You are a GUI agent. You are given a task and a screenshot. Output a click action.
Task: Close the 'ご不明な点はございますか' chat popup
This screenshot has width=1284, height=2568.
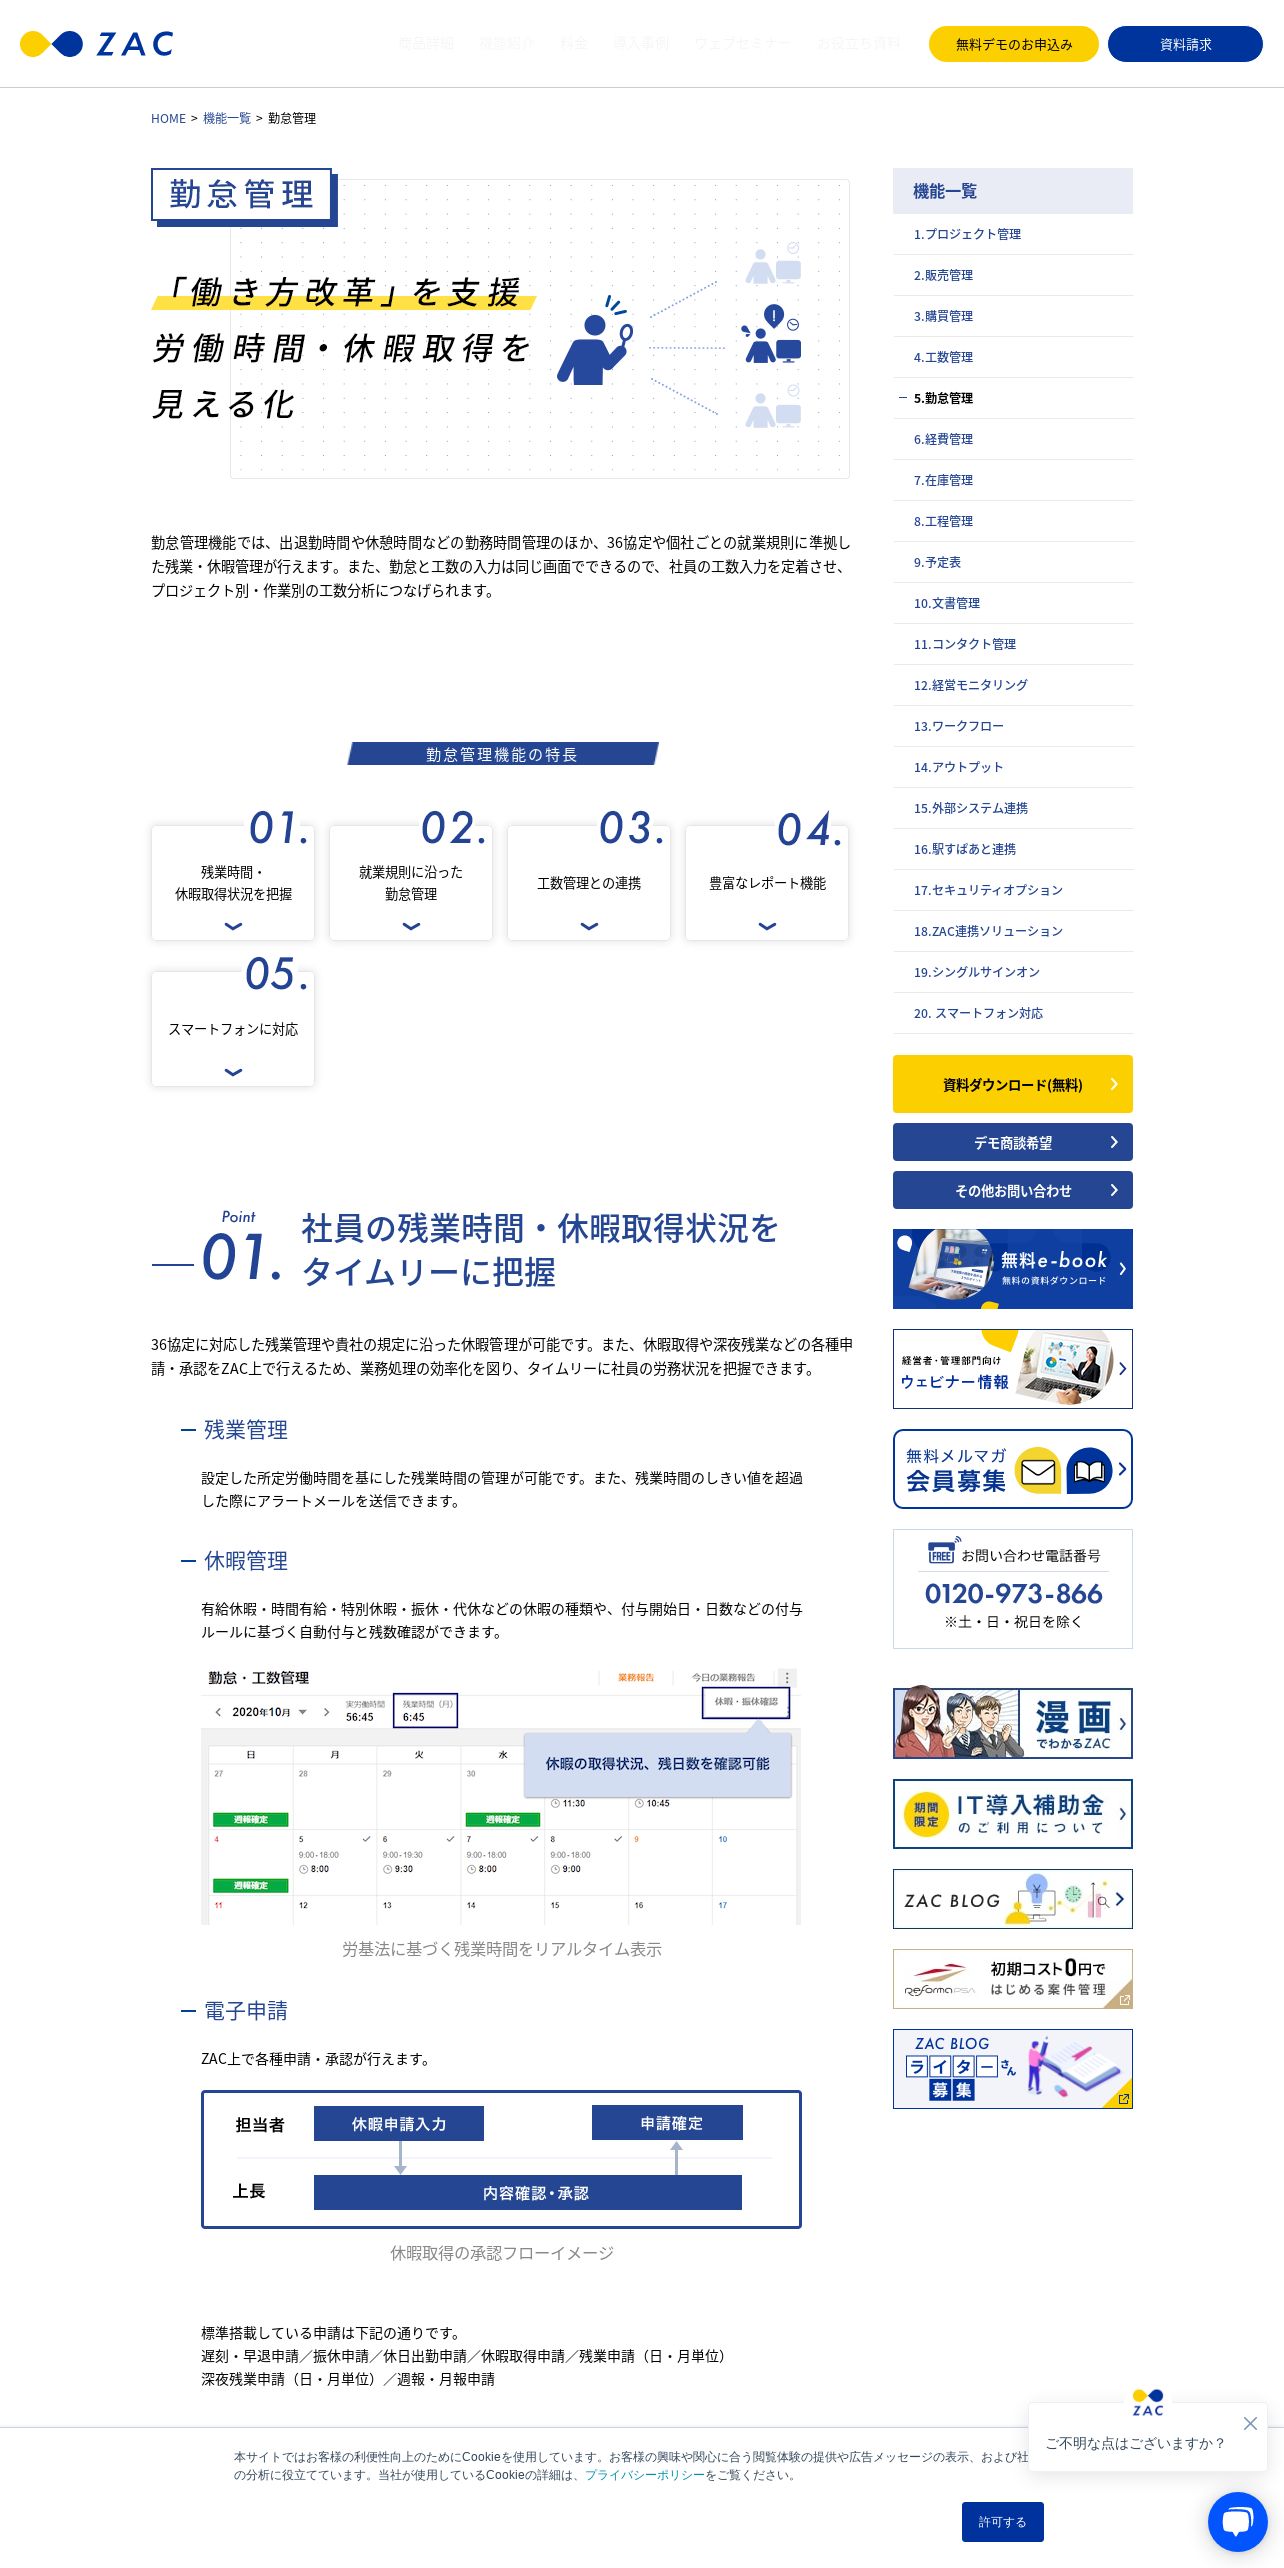pos(1250,2423)
